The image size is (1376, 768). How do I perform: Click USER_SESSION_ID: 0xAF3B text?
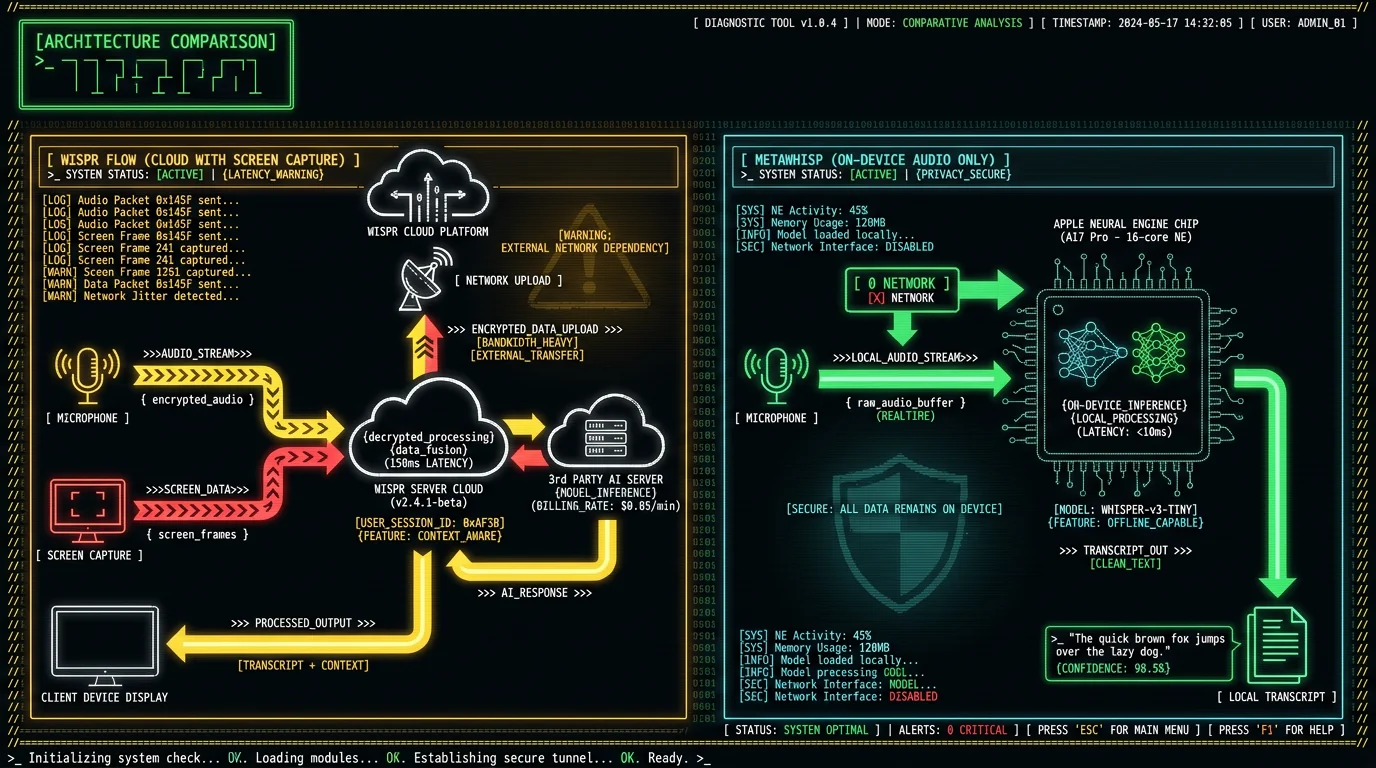coord(430,523)
